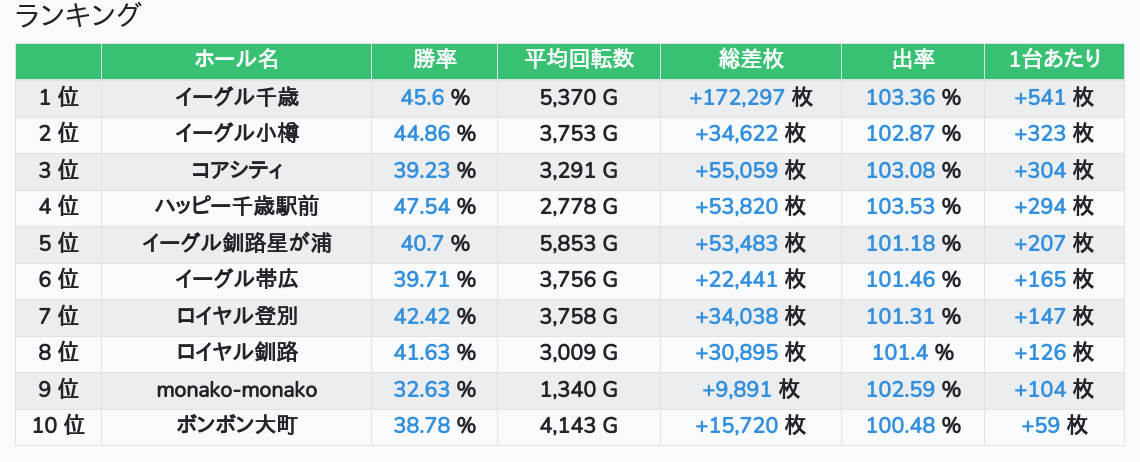Click the 出率 column header
This screenshot has height=462, width=1140.
coord(912,60)
